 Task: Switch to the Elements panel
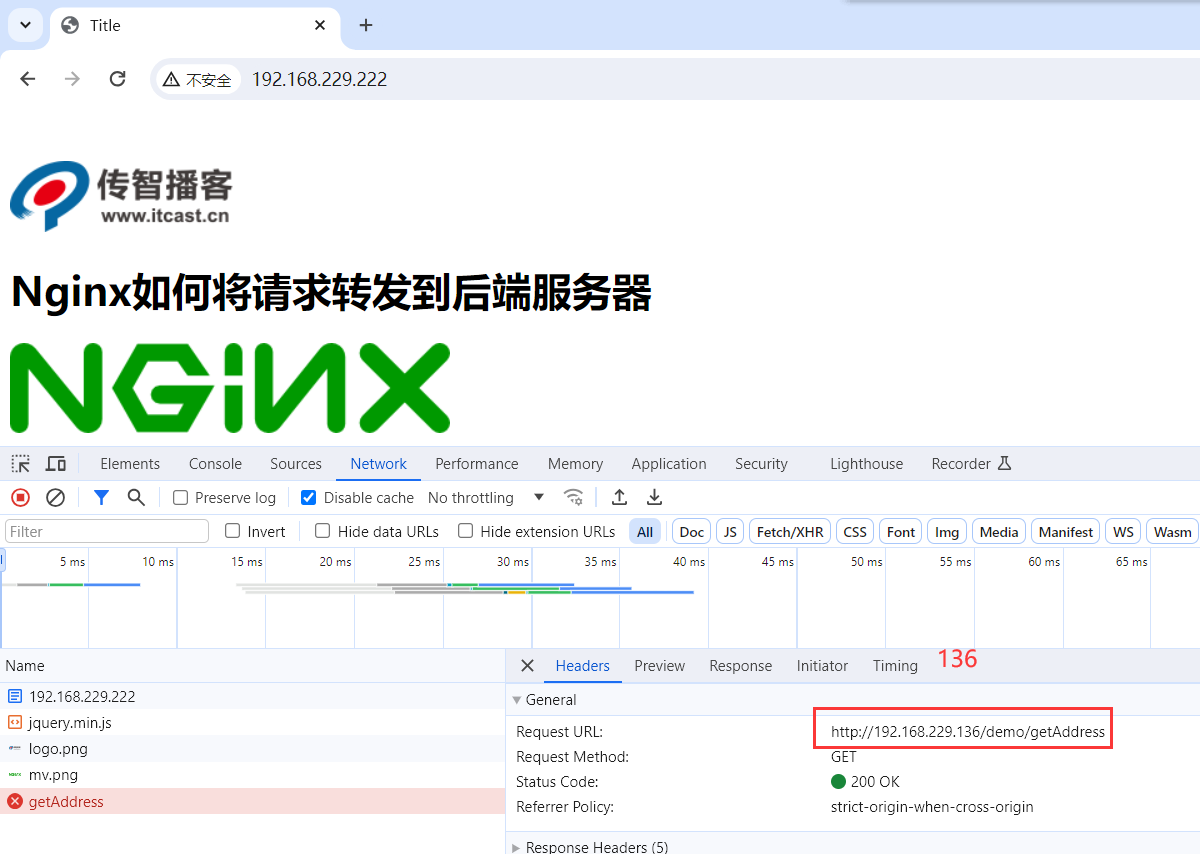click(130, 463)
